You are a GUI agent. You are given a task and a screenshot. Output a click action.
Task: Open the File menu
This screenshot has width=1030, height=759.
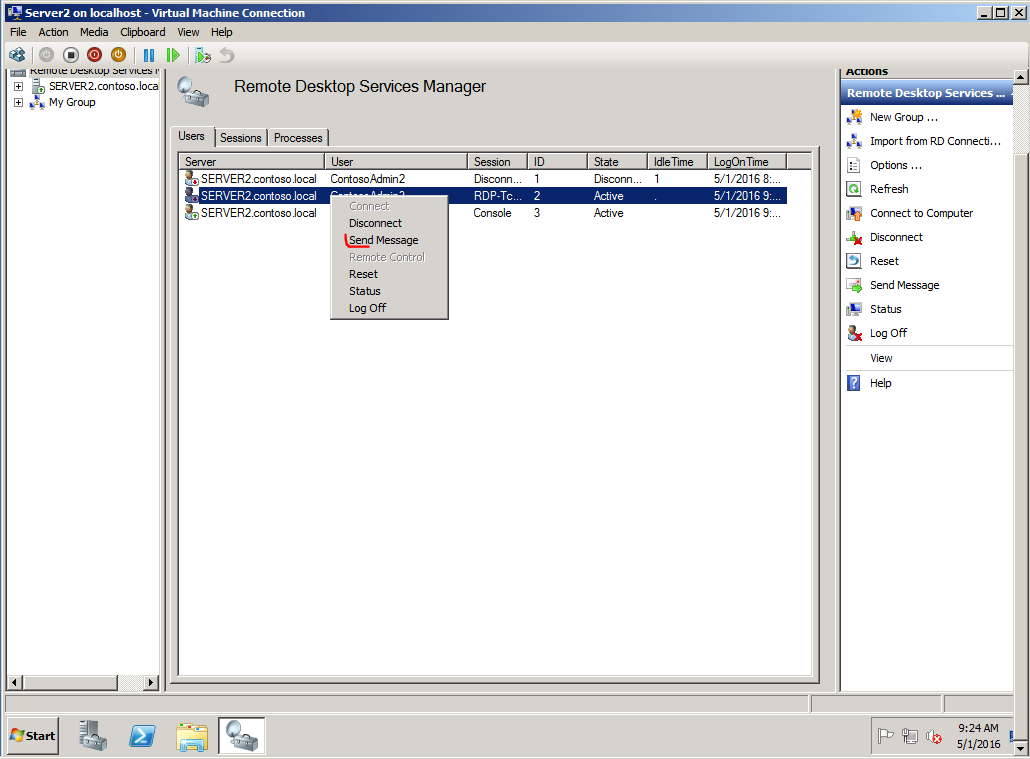[18, 32]
